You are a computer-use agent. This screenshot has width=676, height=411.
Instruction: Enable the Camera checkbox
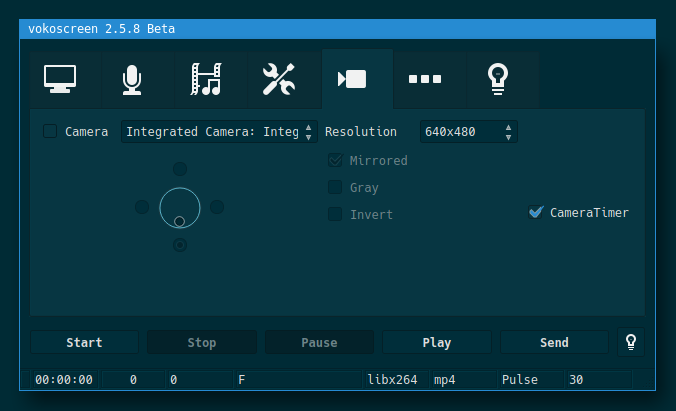click(51, 132)
